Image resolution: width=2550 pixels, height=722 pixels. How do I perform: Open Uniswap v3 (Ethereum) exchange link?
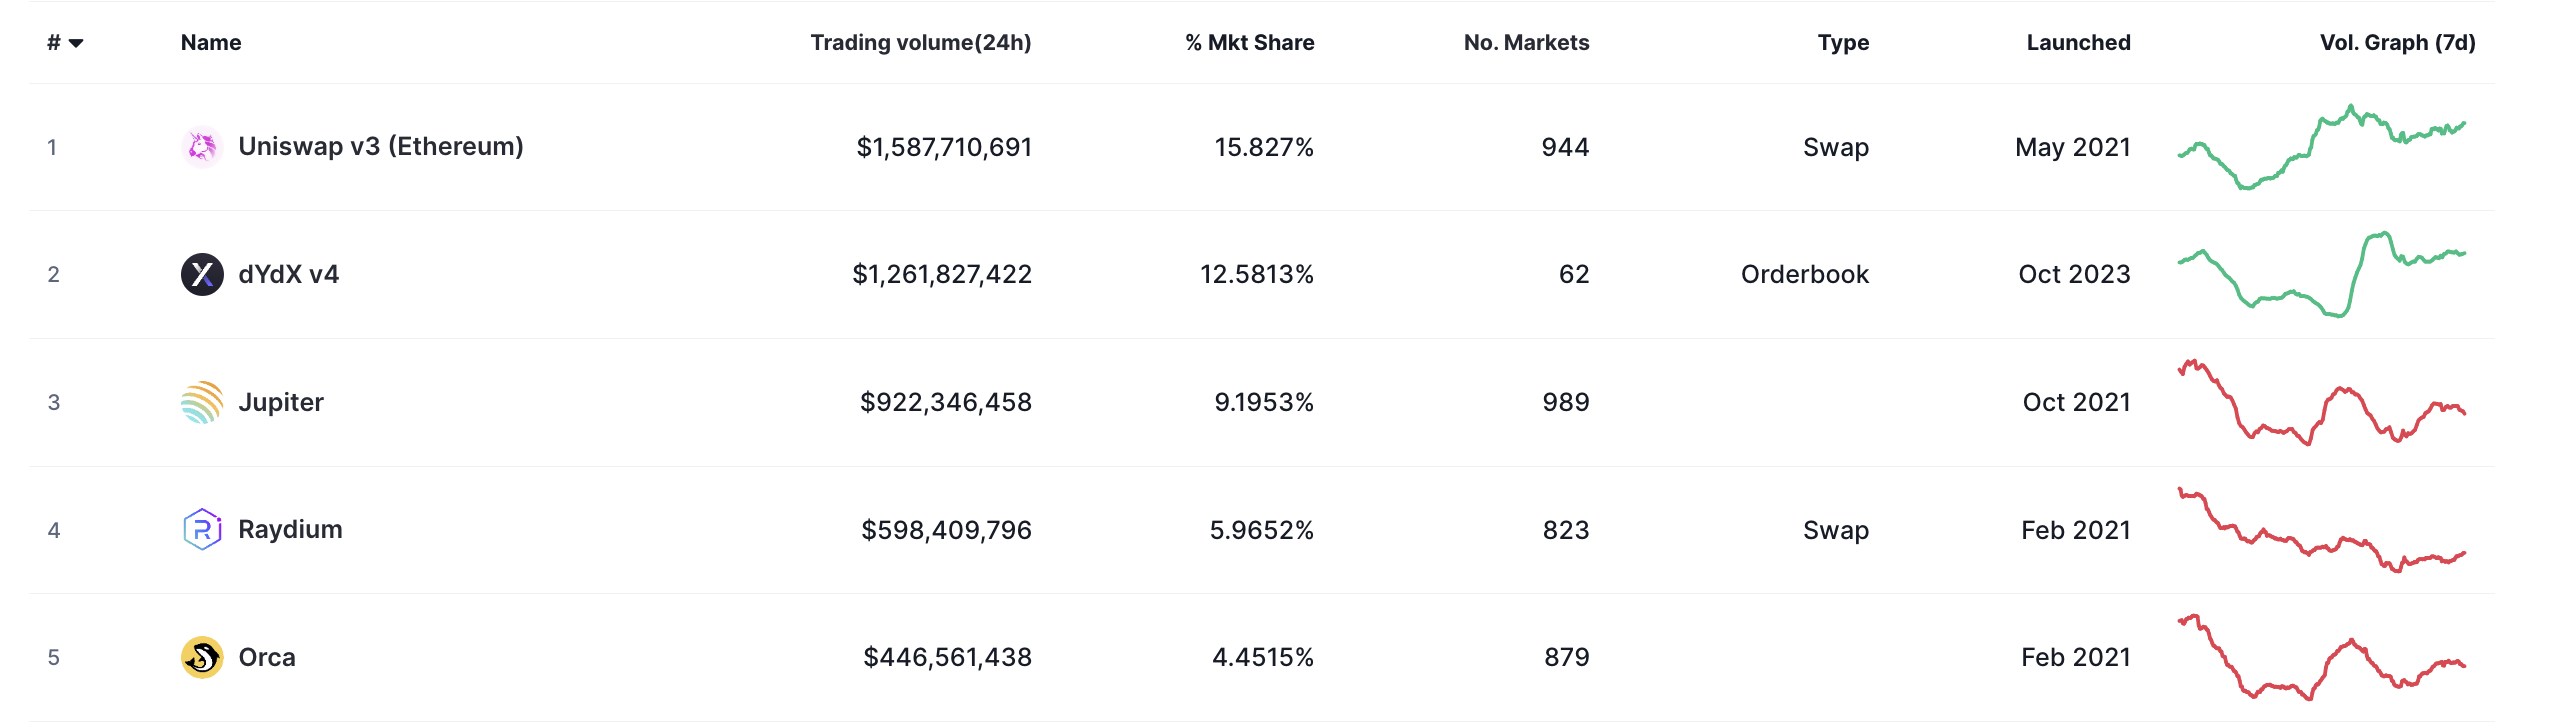pyautogui.click(x=381, y=147)
